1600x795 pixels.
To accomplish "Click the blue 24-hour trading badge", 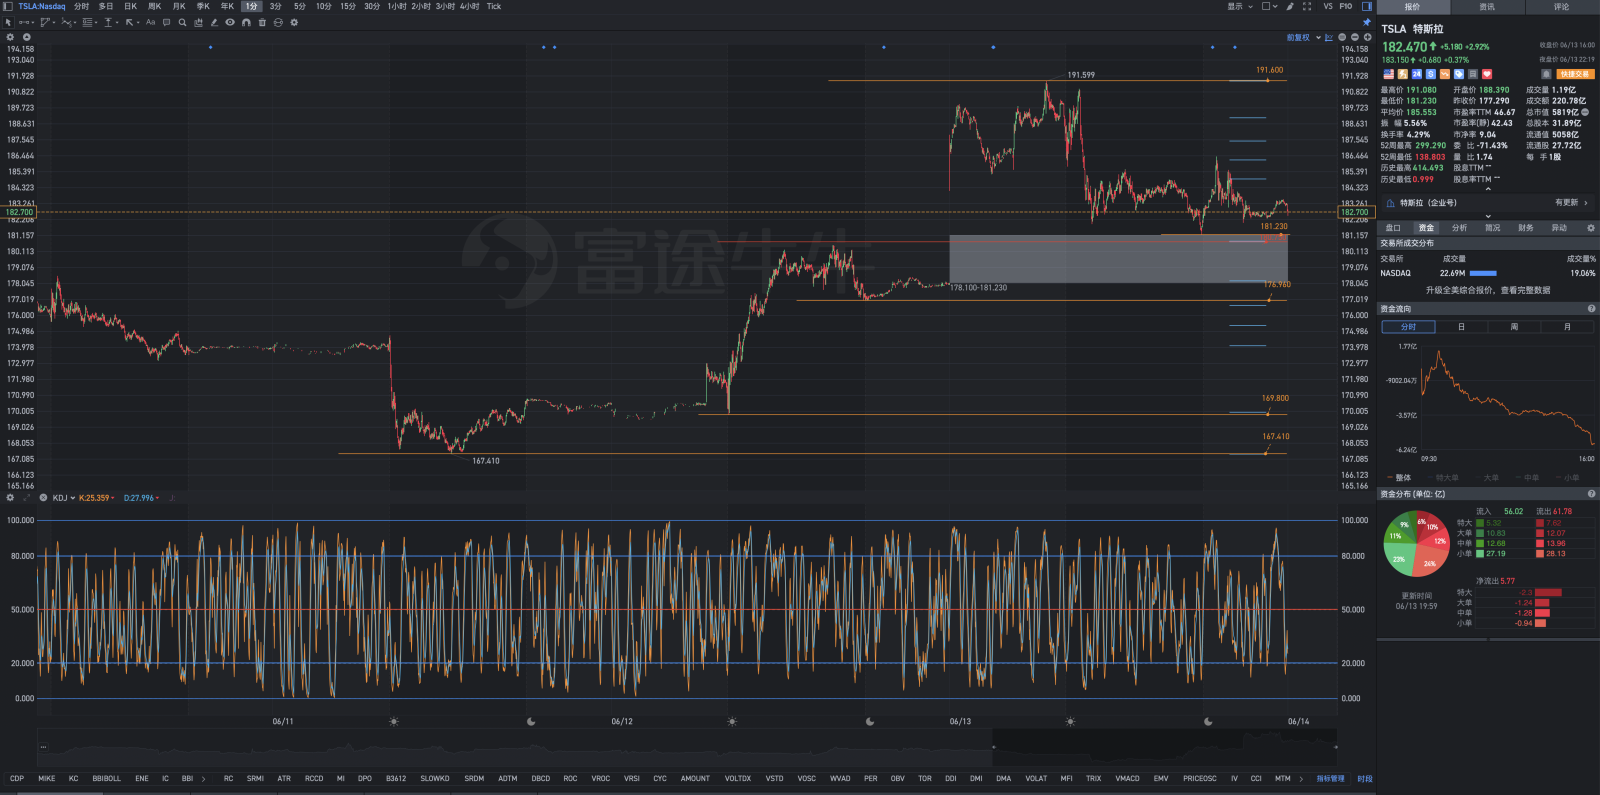I will click(x=1417, y=74).
